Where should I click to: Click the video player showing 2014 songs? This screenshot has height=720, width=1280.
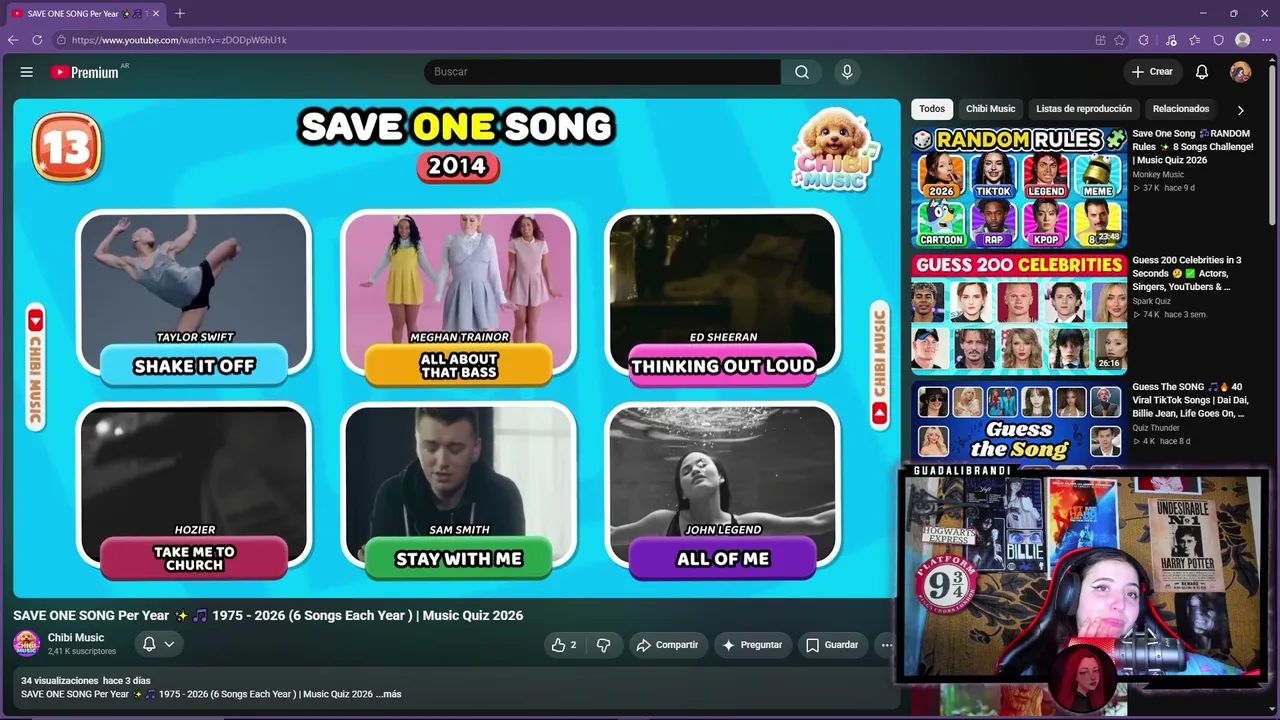457,348
